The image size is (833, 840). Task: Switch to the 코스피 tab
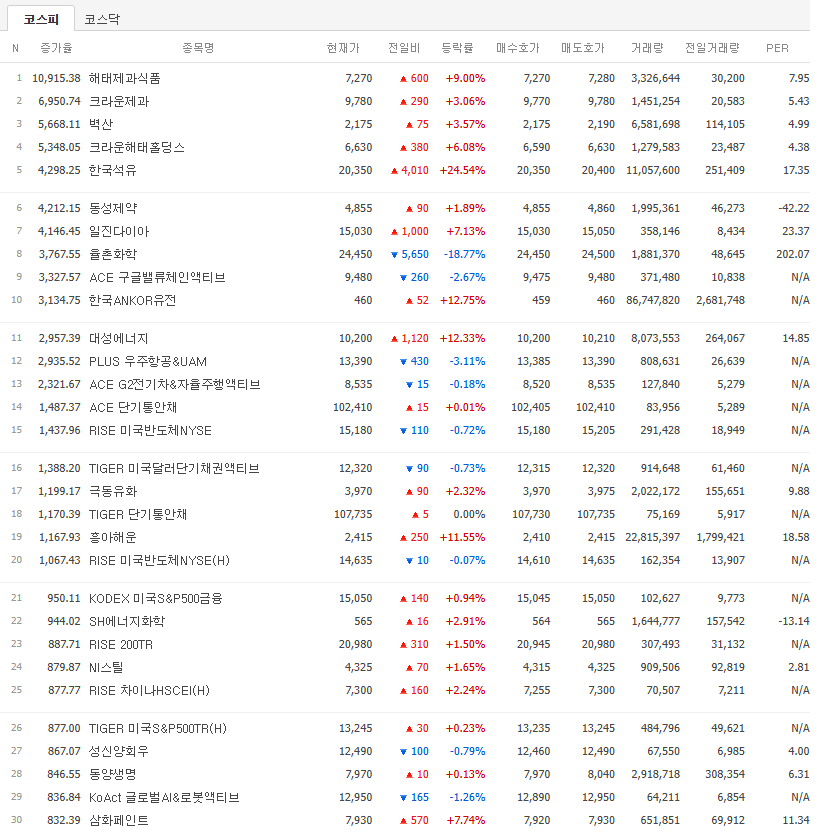[41, 19]
